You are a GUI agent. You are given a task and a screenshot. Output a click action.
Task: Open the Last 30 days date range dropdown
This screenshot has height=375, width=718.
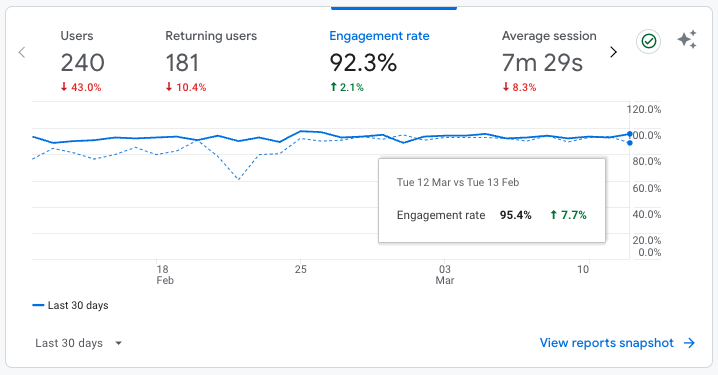click(79, 343)
